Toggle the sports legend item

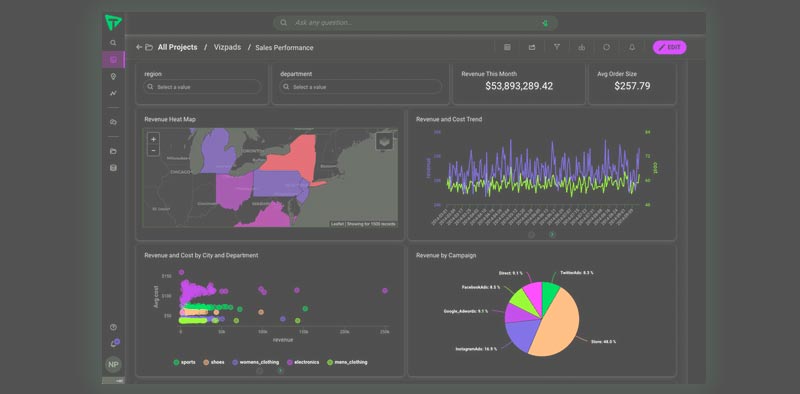point(184,362)
